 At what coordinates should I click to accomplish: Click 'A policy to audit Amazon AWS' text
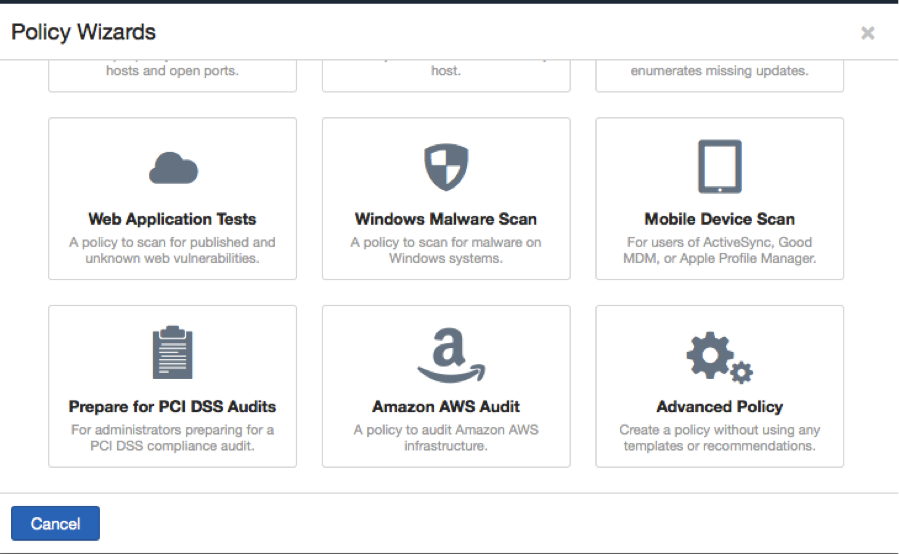click(445, 430)
